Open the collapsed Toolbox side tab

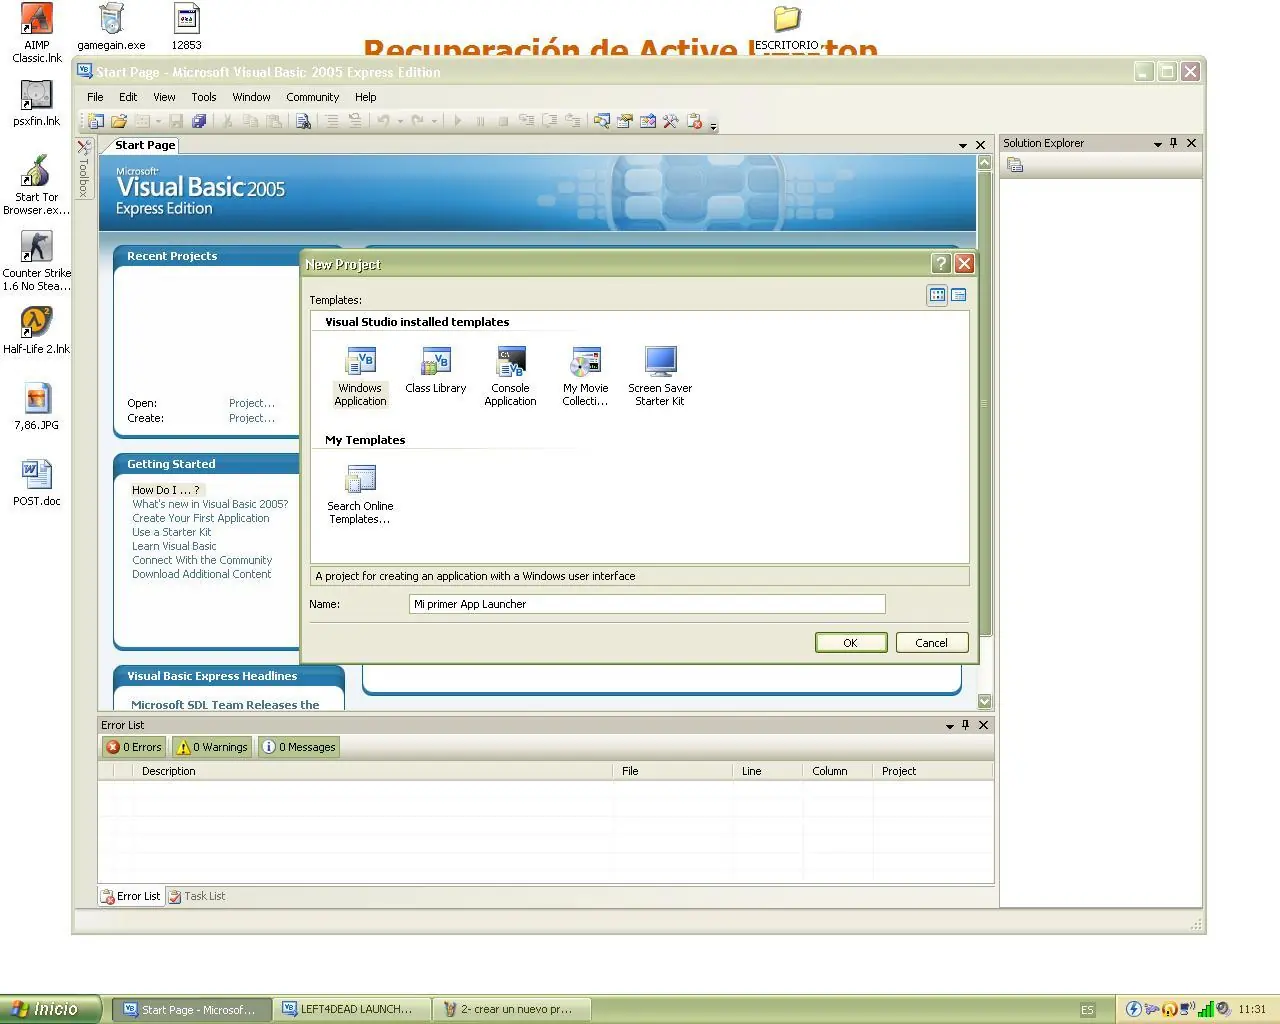(85, 168)
